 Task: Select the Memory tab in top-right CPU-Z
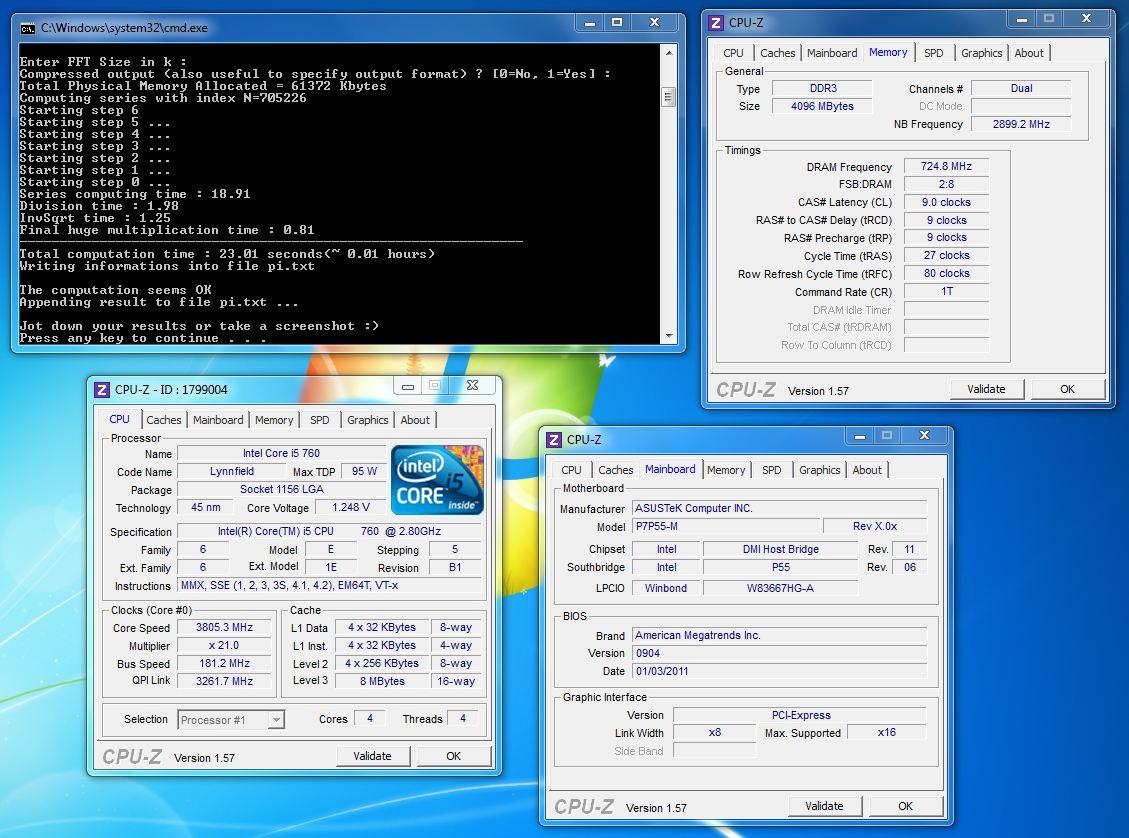[888, 52]
